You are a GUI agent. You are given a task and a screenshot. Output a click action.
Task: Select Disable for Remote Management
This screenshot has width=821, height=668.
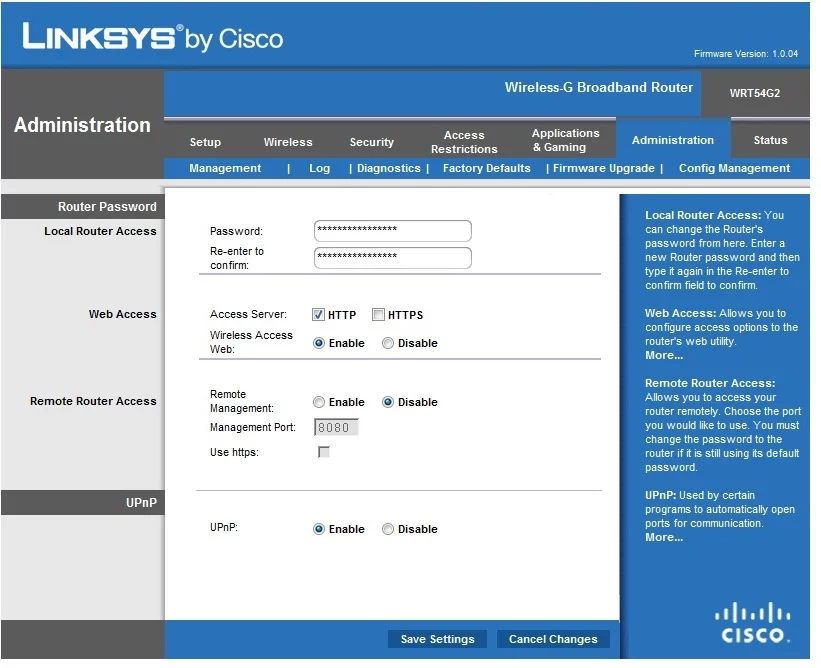point(387,402)
